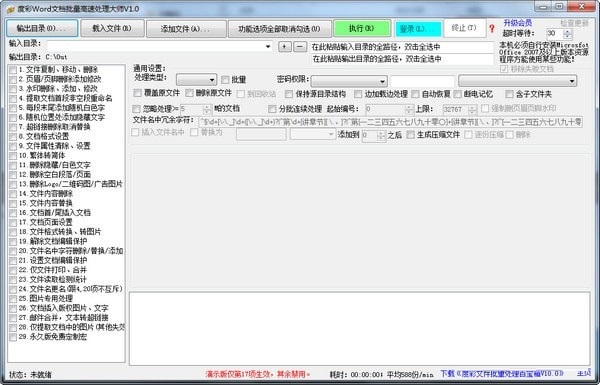
Task: Adjust the 起始编号 spinner arrows
Action: point(409,109)
